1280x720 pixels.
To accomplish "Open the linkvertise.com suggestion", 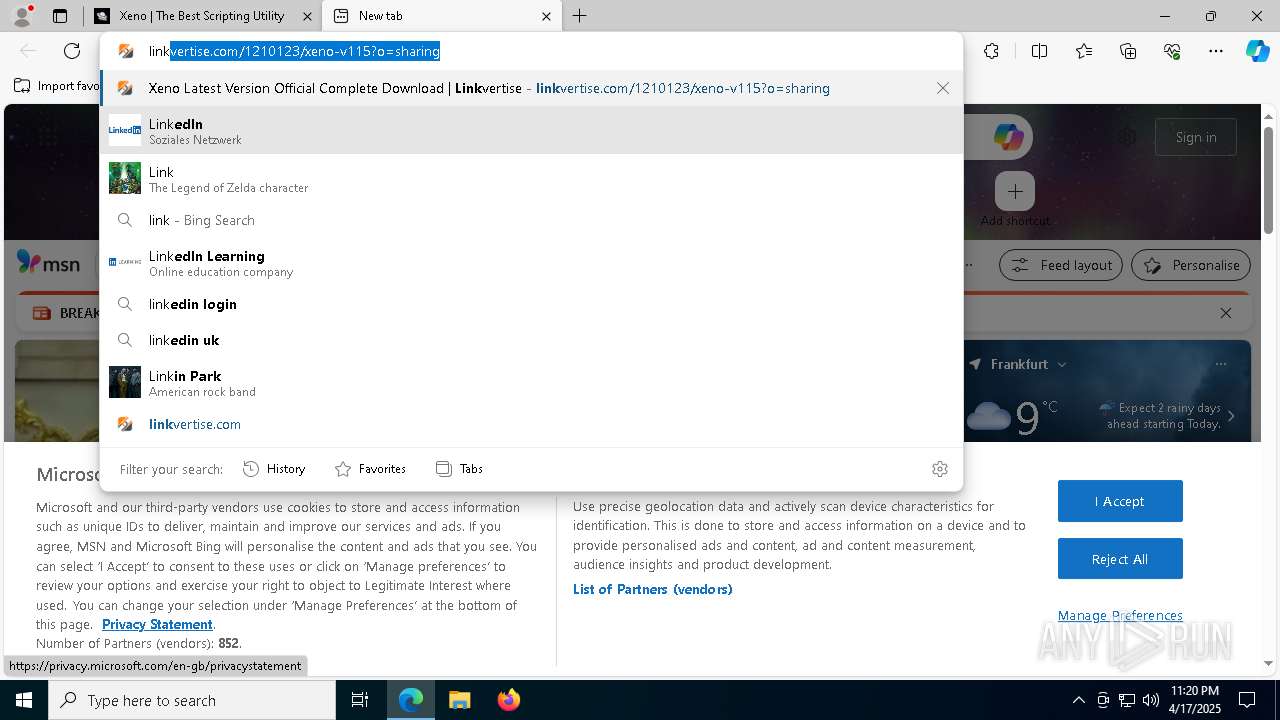I will (531, 424).
